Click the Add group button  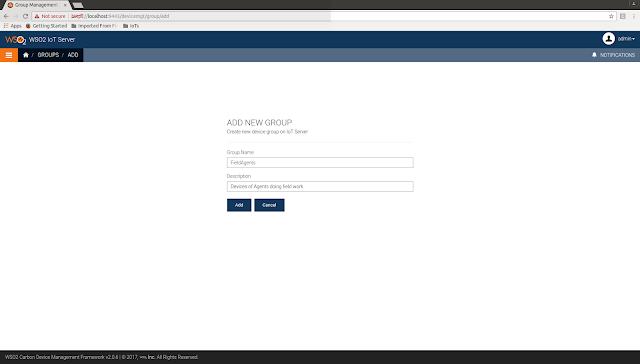(x=239, y=205)
